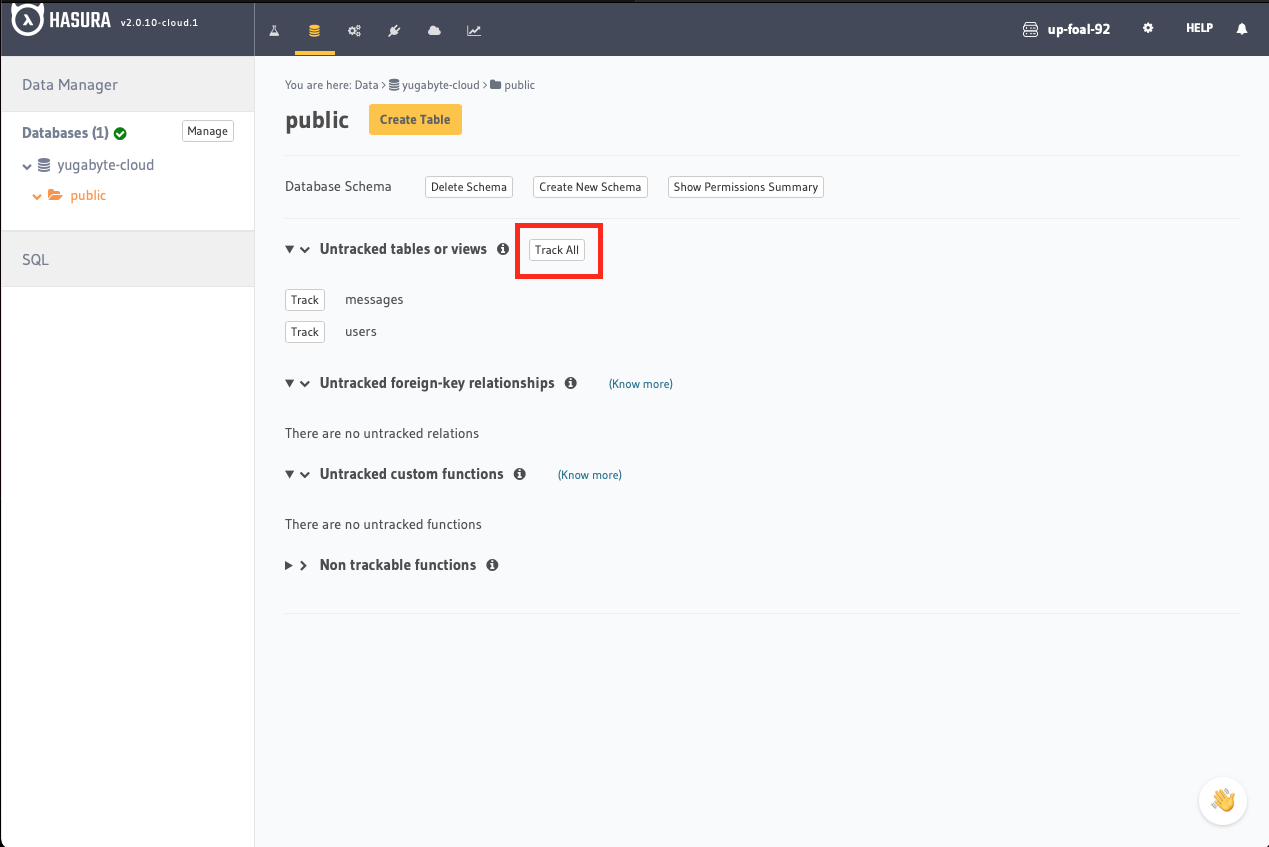This screenshot has width=1269, height=847.
Task: Click the yellow Create Table button
Action: pos(415,119)
